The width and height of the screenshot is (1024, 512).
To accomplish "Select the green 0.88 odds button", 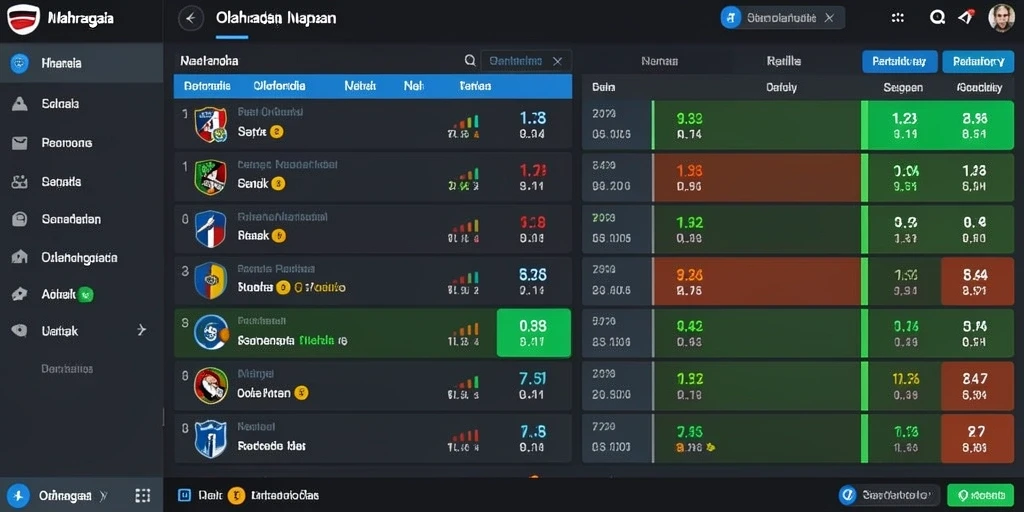I will [x=534, y=332].
